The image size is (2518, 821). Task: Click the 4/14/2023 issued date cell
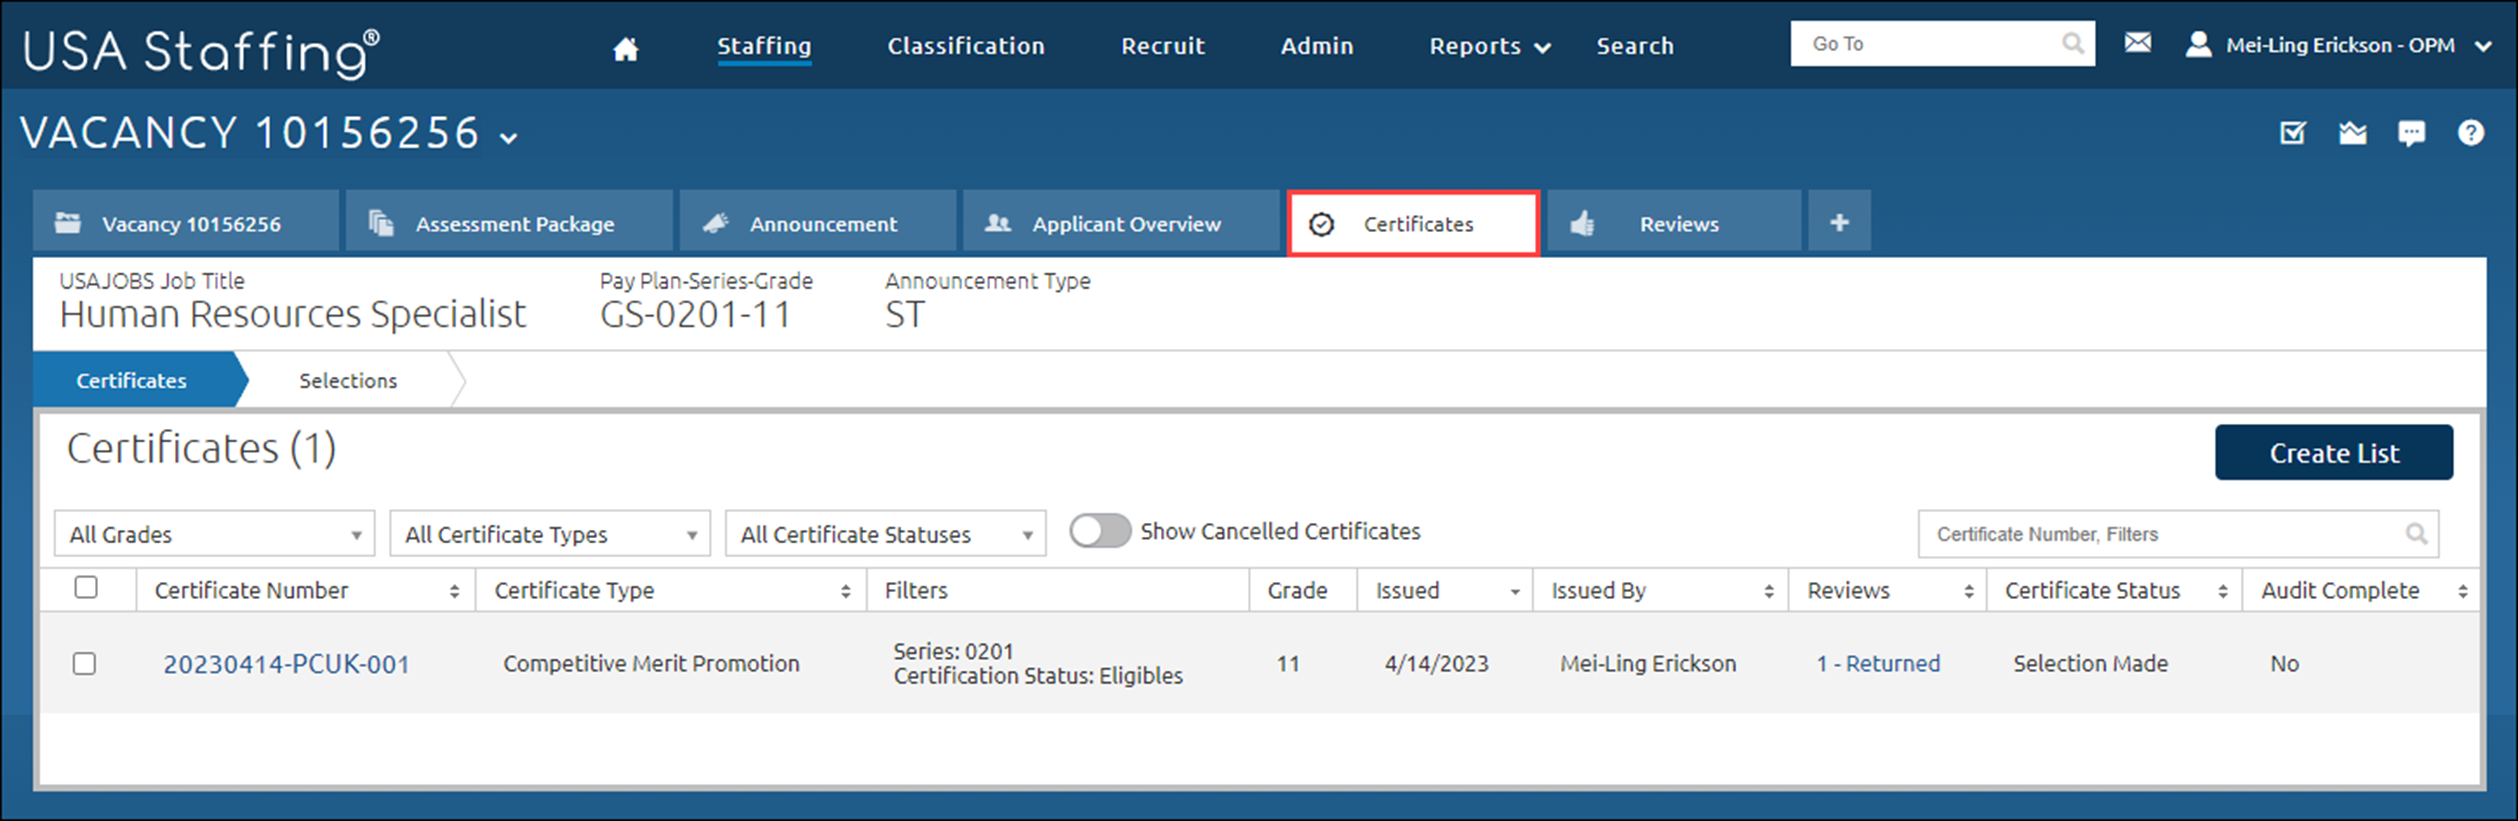(x=1436, y=663)
